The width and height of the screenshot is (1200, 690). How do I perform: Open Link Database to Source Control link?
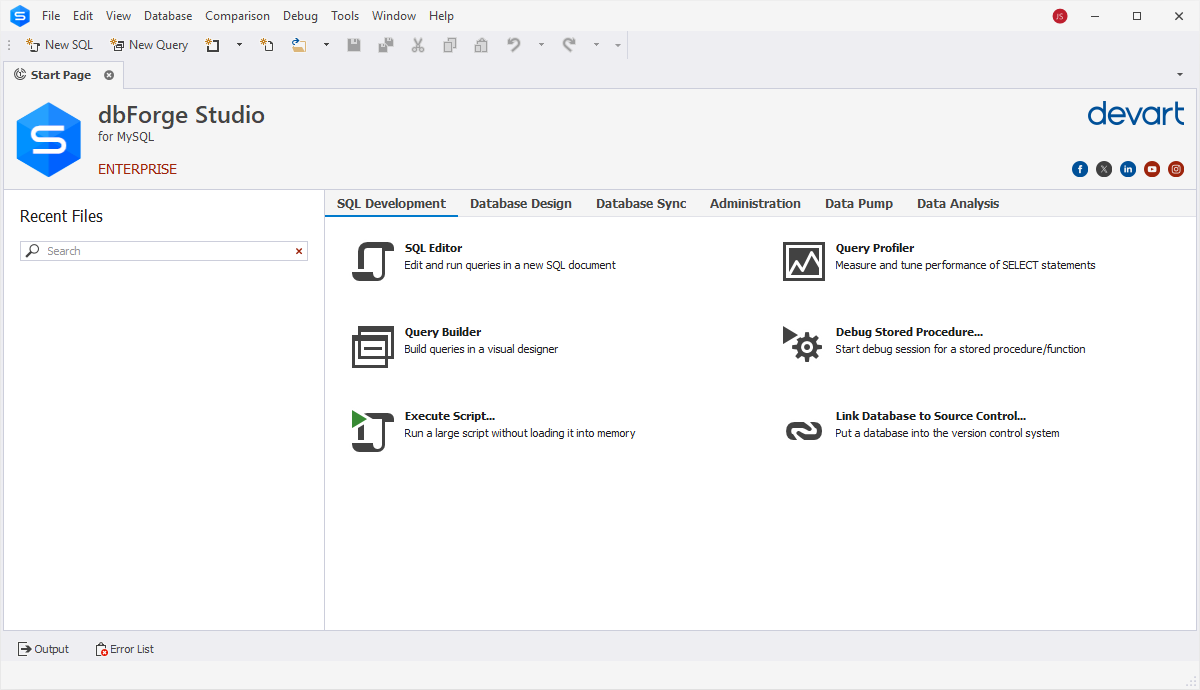pyautogui.click(x=931, y=416)
